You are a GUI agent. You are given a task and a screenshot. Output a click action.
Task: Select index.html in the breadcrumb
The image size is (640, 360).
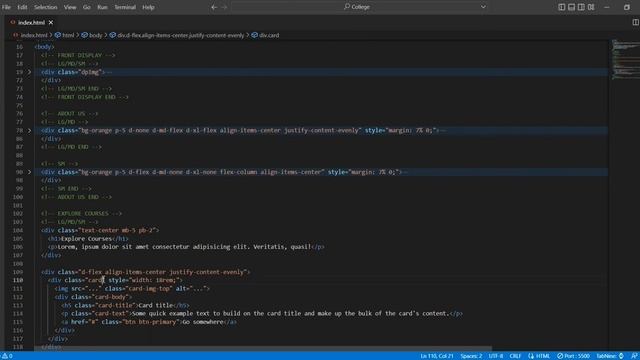click(34, 35)
